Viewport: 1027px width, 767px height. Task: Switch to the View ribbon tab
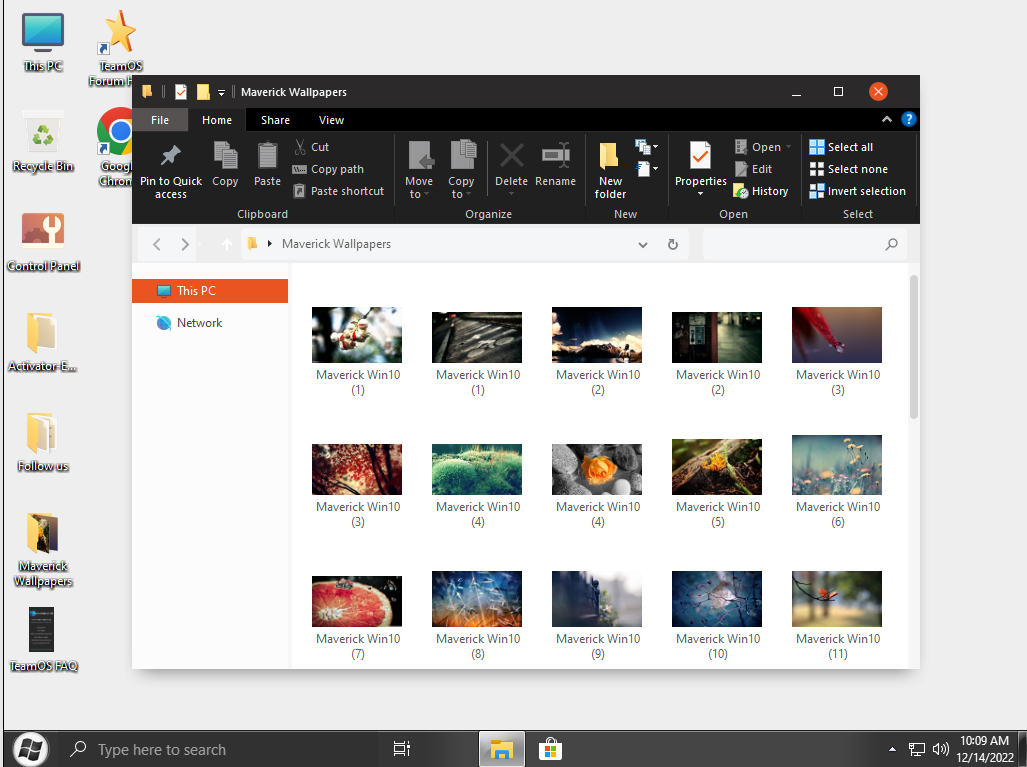[331, 120]
